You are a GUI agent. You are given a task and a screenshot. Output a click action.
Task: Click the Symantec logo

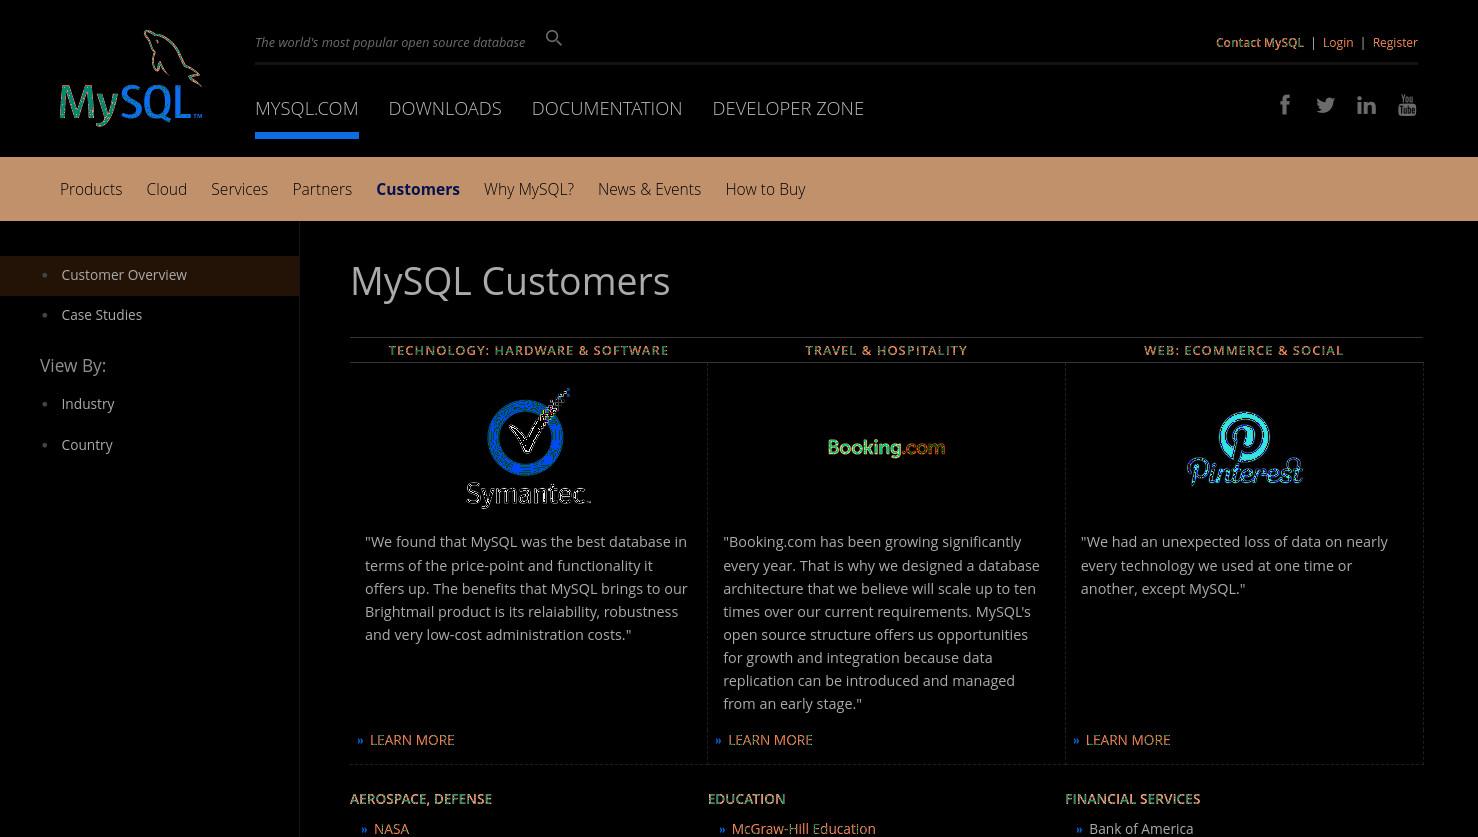529,448
